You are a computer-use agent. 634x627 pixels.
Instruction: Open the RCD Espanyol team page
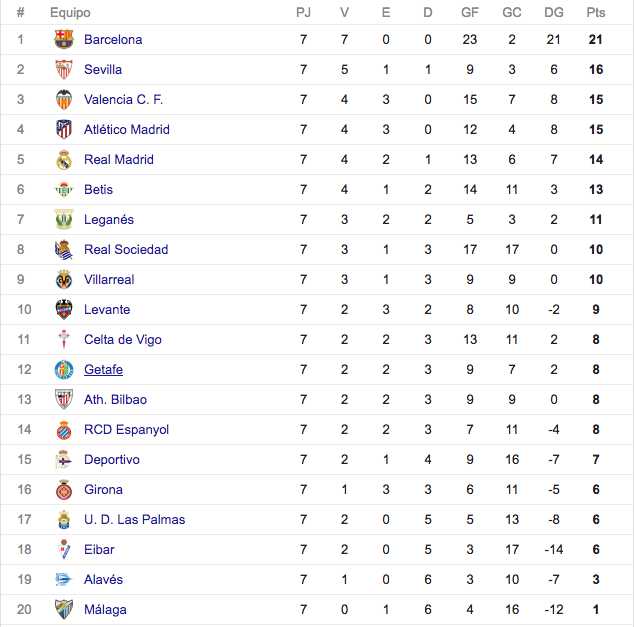pyautogui.click(x=127, y=429)
